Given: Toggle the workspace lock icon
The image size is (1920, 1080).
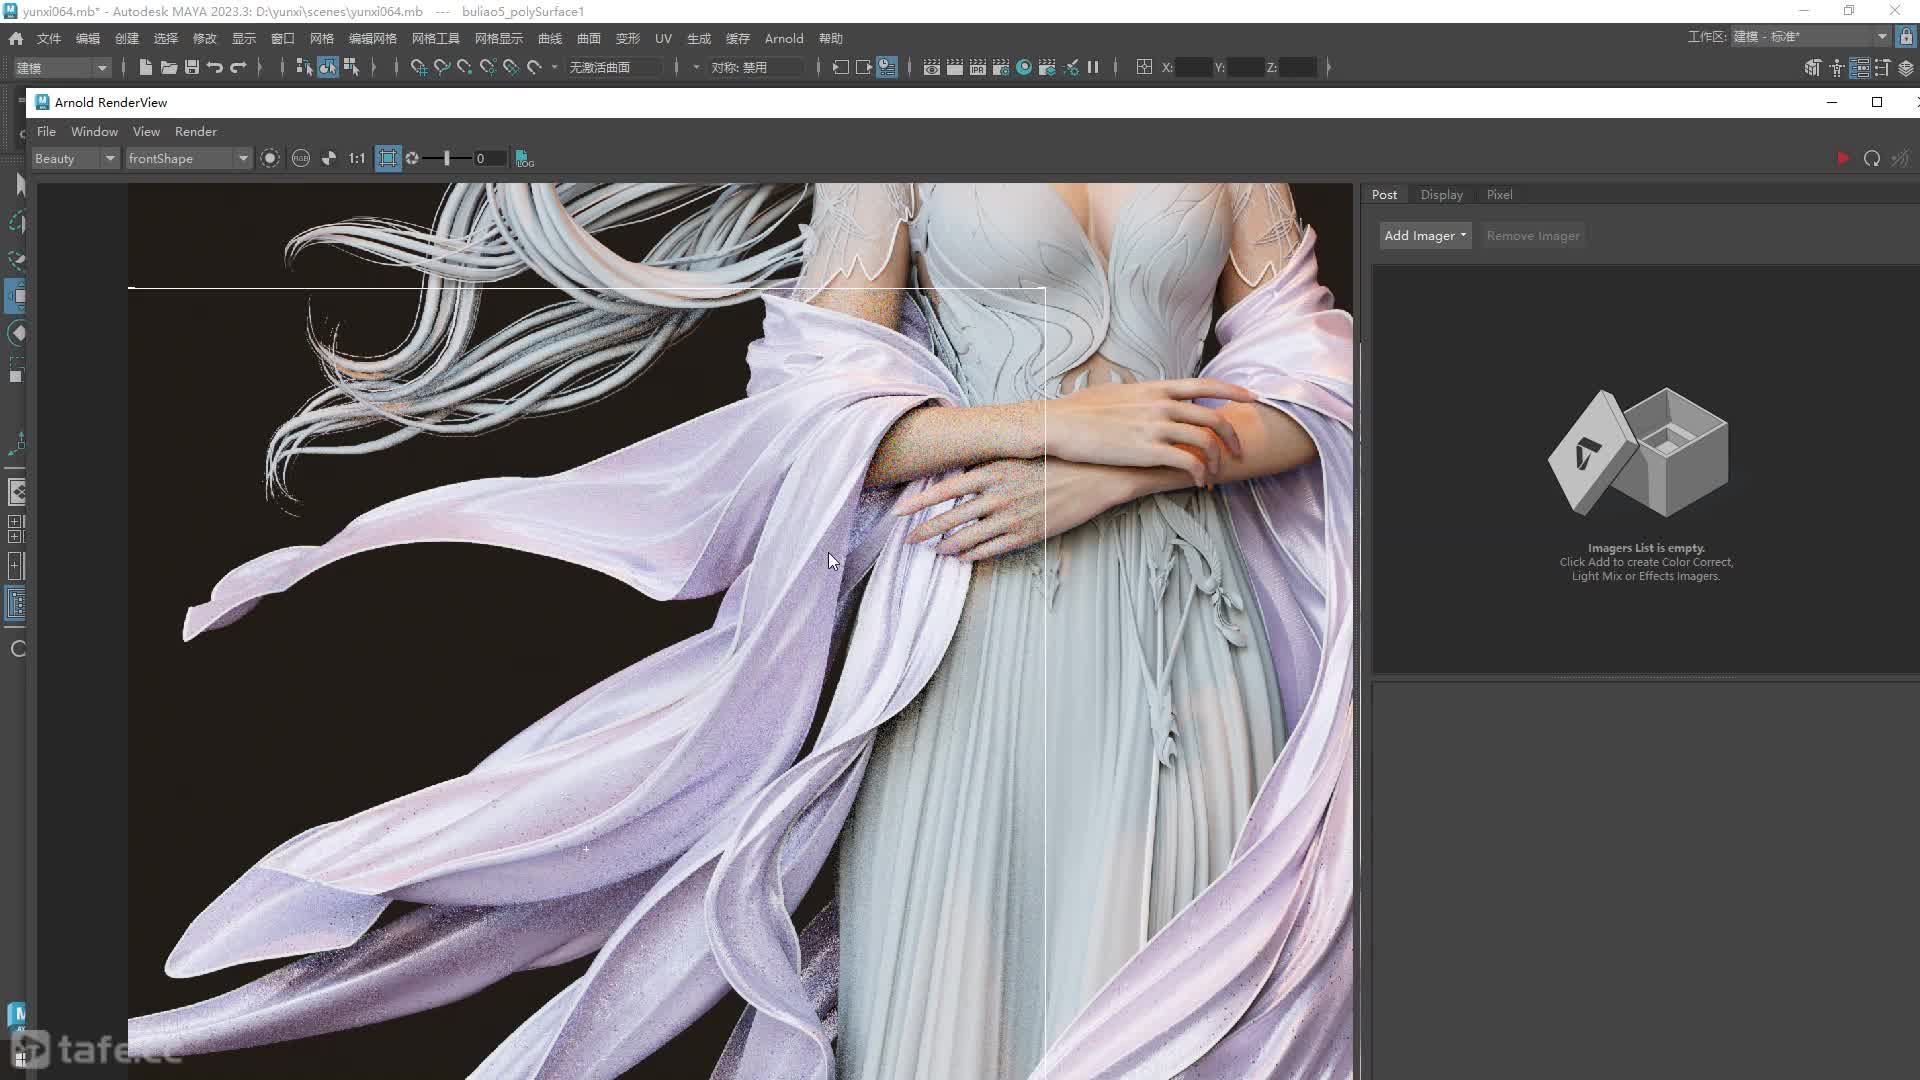Looking at the screenshot, I should point(1906,37).
